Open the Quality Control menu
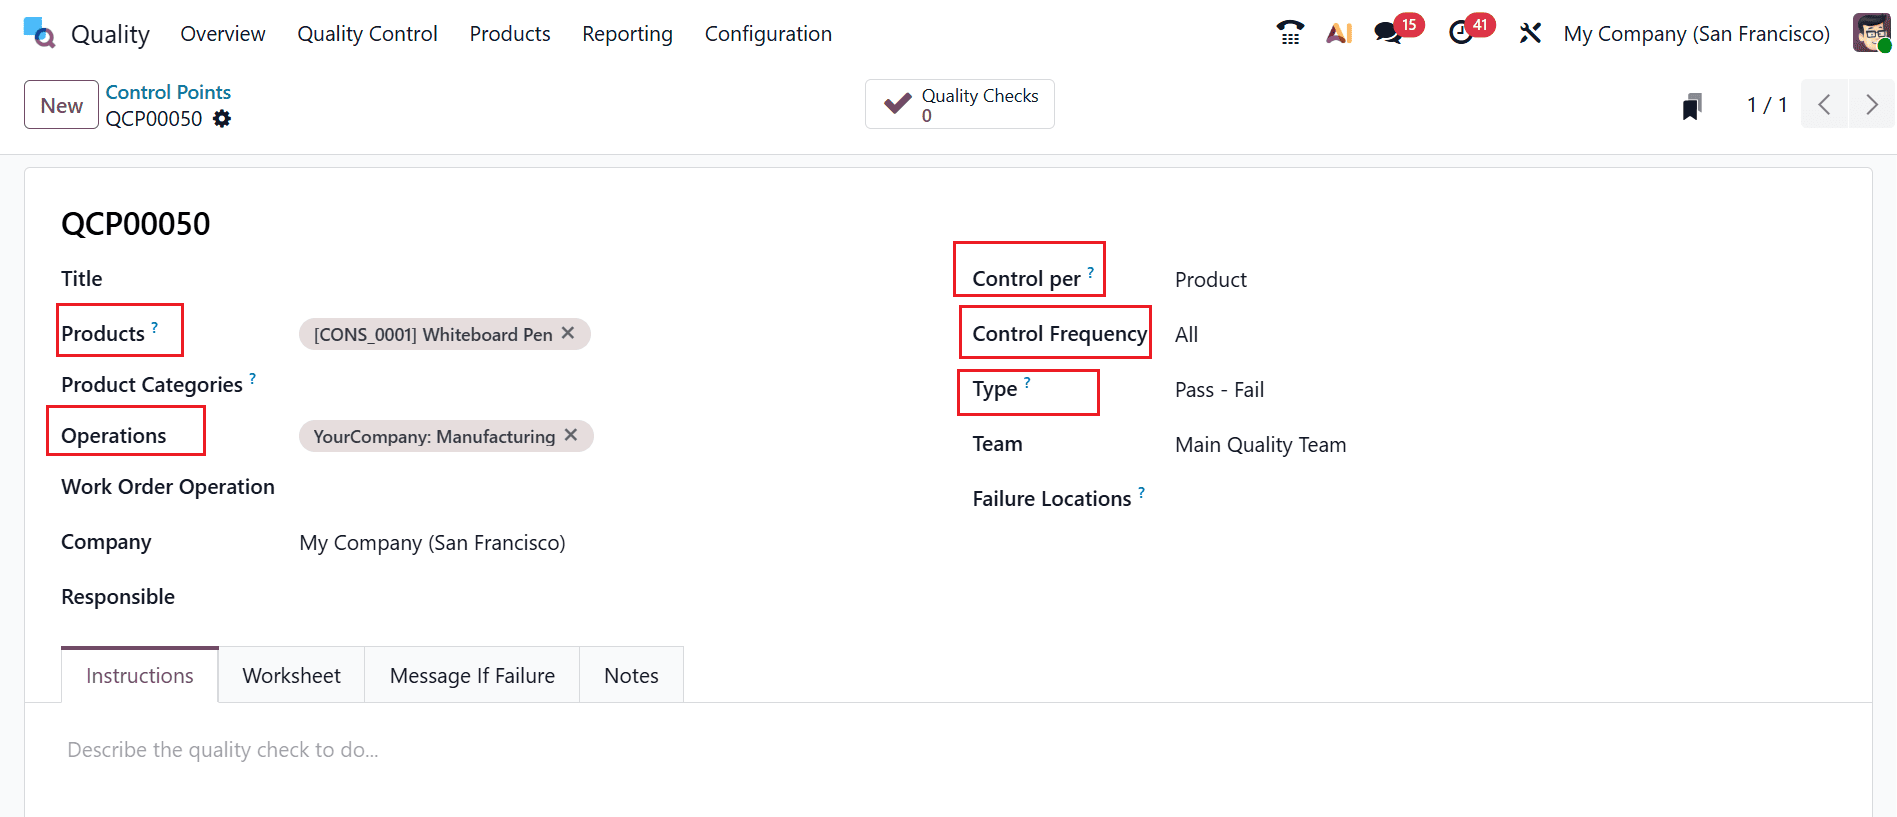Viewport: 1897px width, 817px height. pos(367,33)
